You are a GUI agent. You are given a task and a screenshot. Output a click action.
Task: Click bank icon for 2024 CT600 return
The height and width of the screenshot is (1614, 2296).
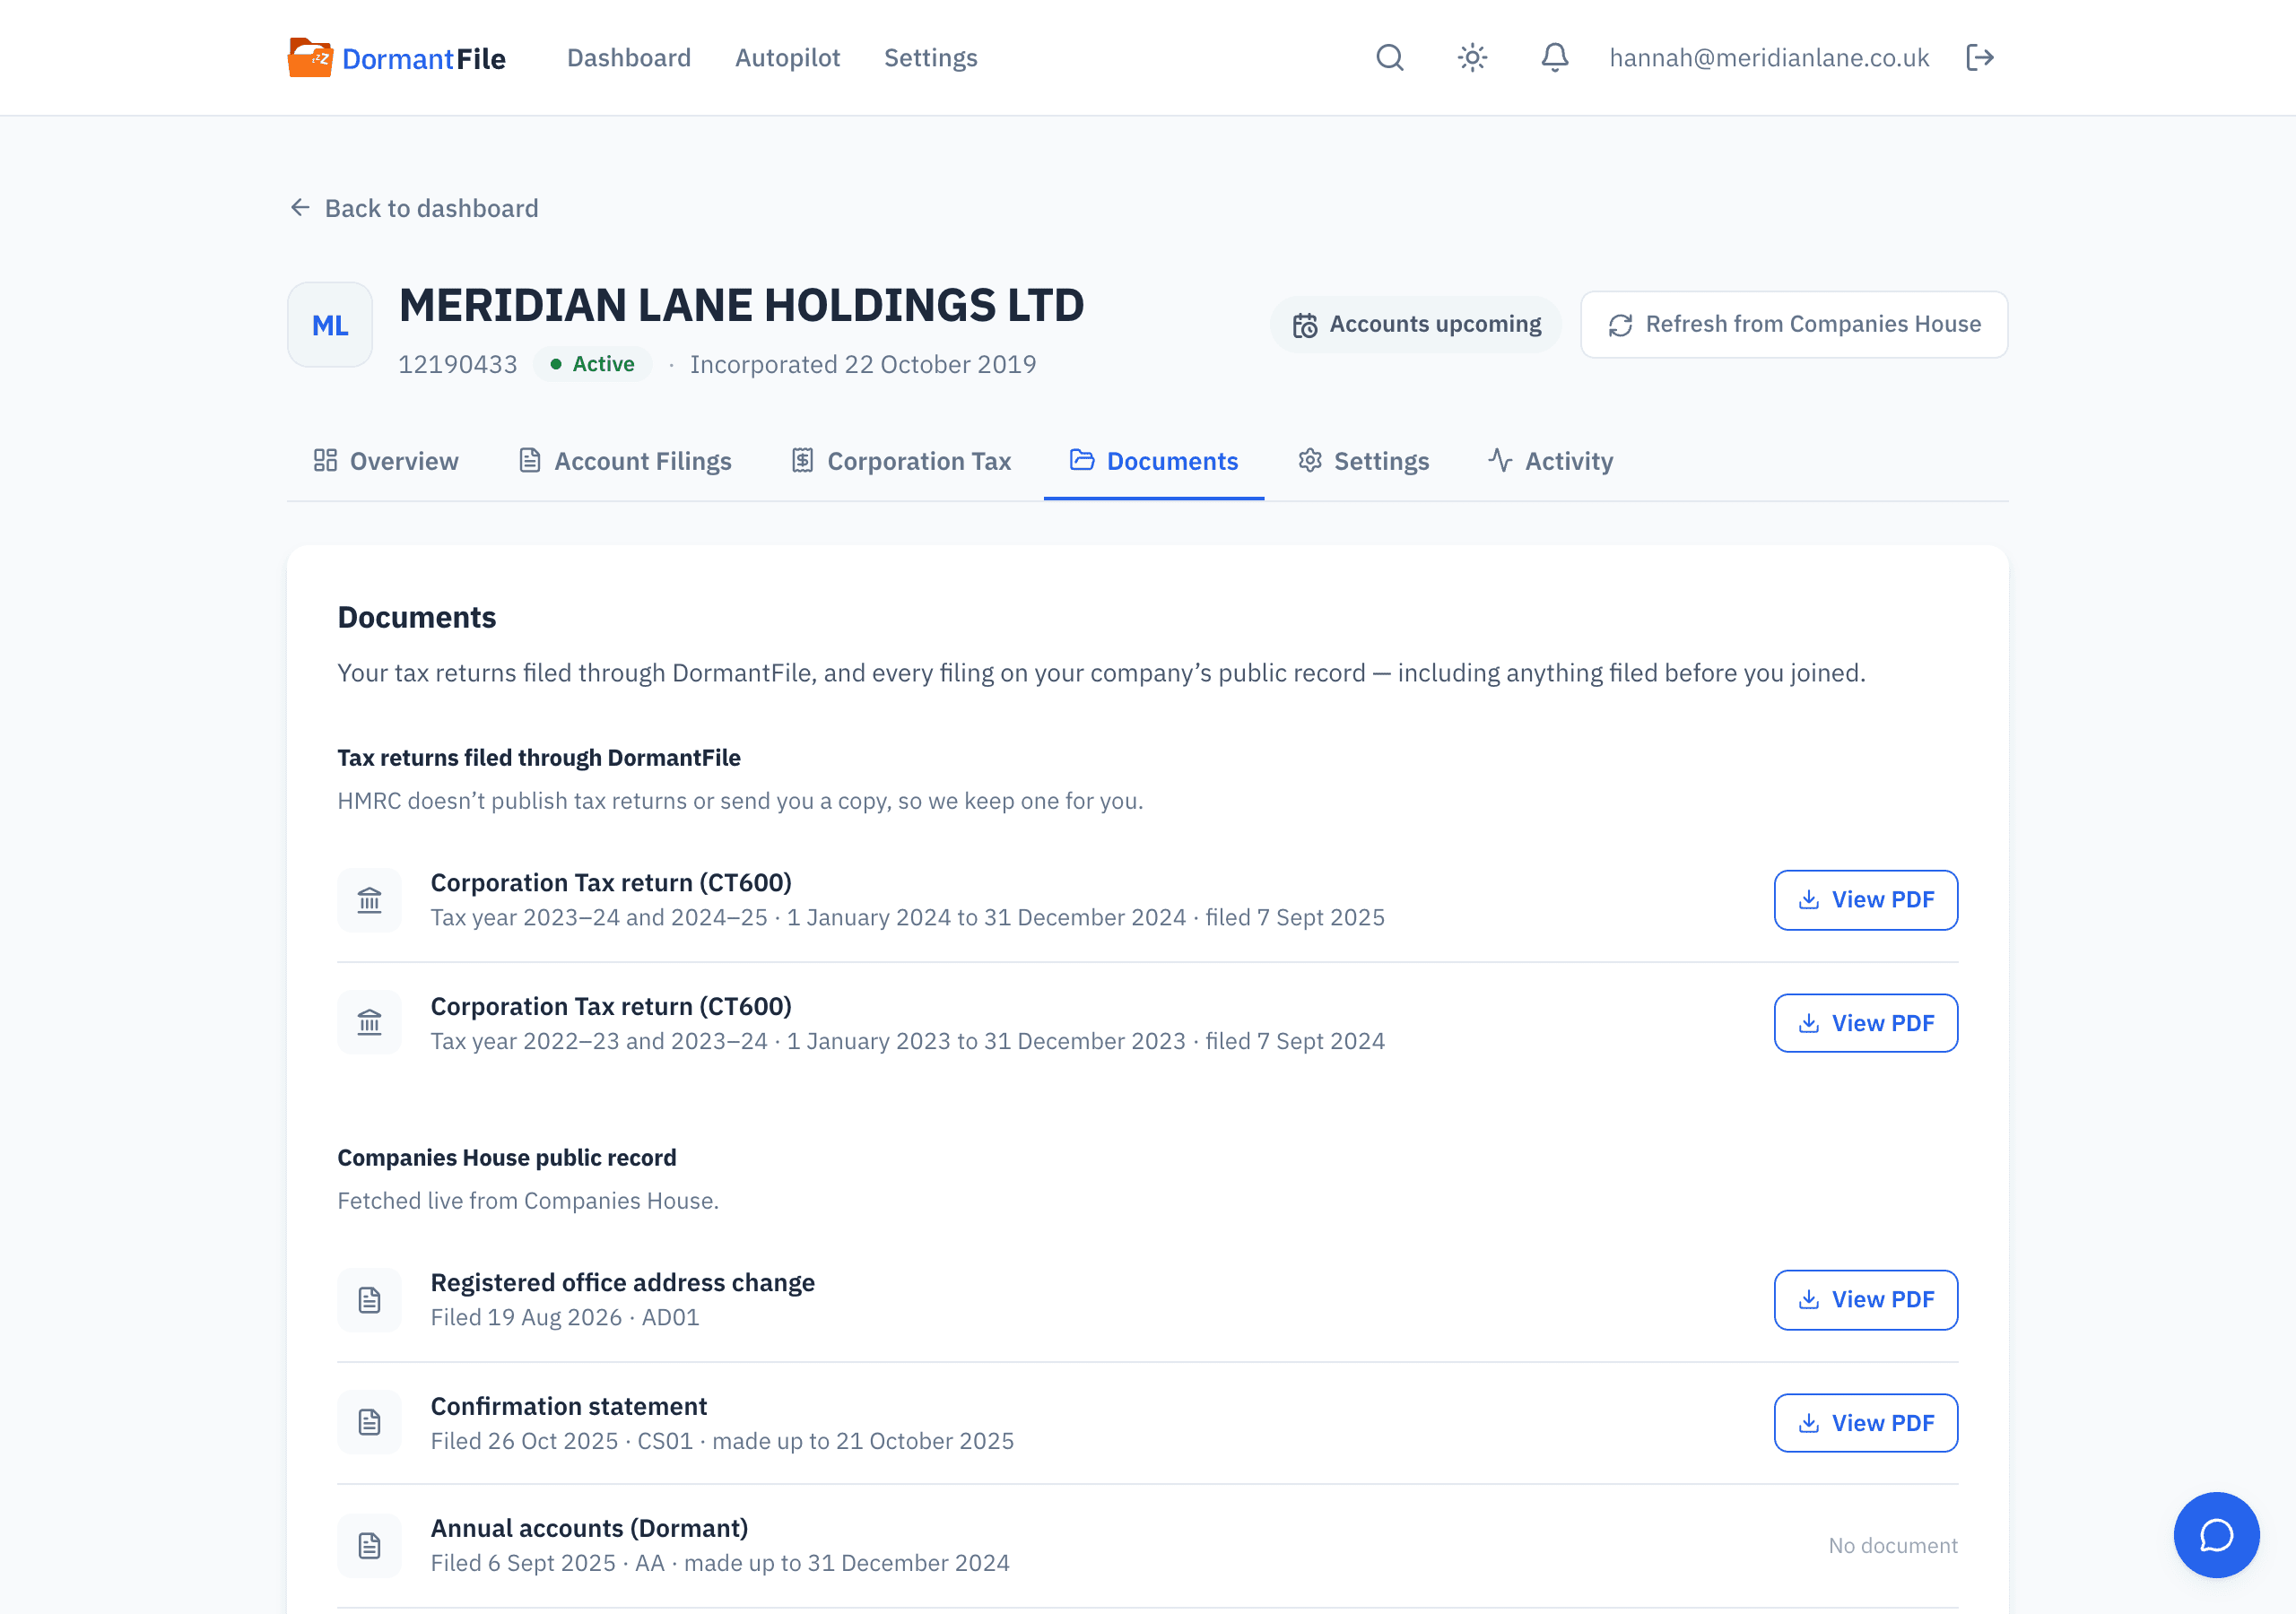tap(370, 900)
